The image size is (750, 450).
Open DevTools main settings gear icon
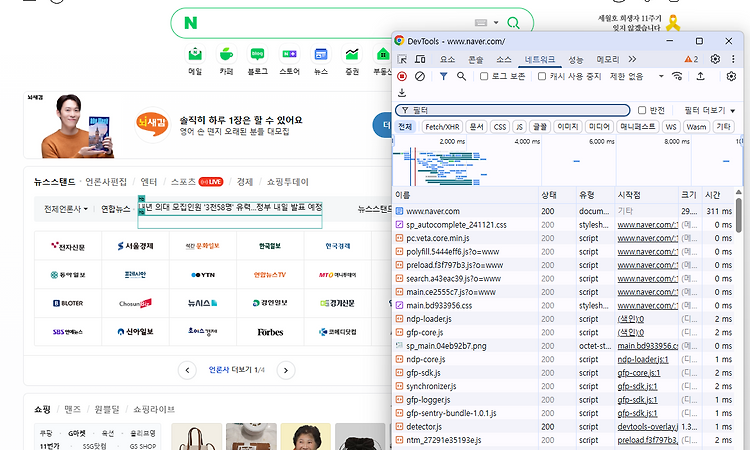point(715,59)
